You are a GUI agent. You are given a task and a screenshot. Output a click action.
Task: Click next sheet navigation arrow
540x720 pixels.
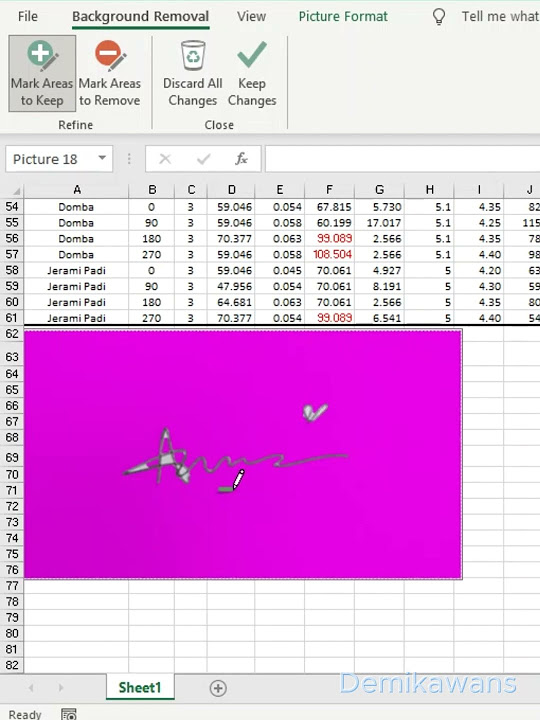[x=61, y=688]
